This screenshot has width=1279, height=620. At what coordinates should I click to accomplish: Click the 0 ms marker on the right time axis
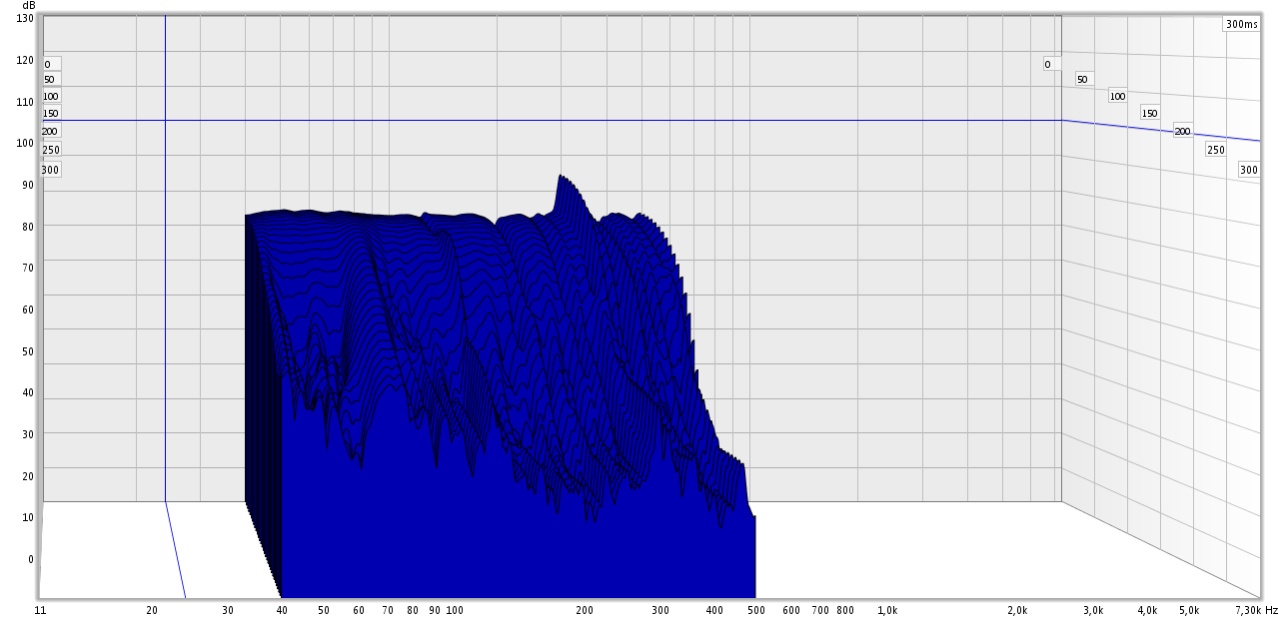click(x=1047, y=64)
